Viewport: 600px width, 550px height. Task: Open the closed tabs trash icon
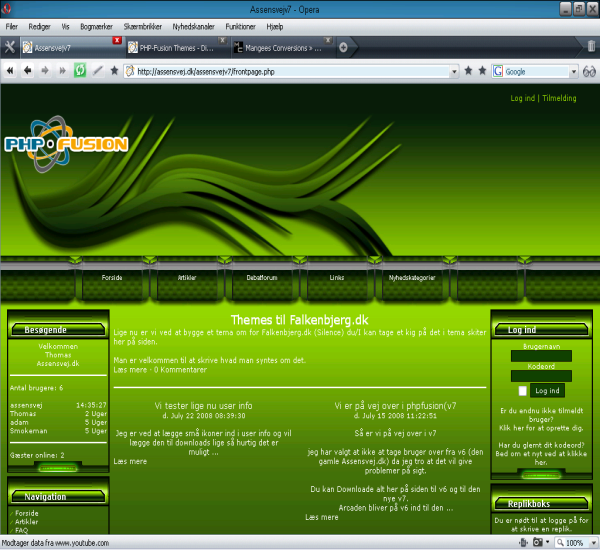click(591, 47)
